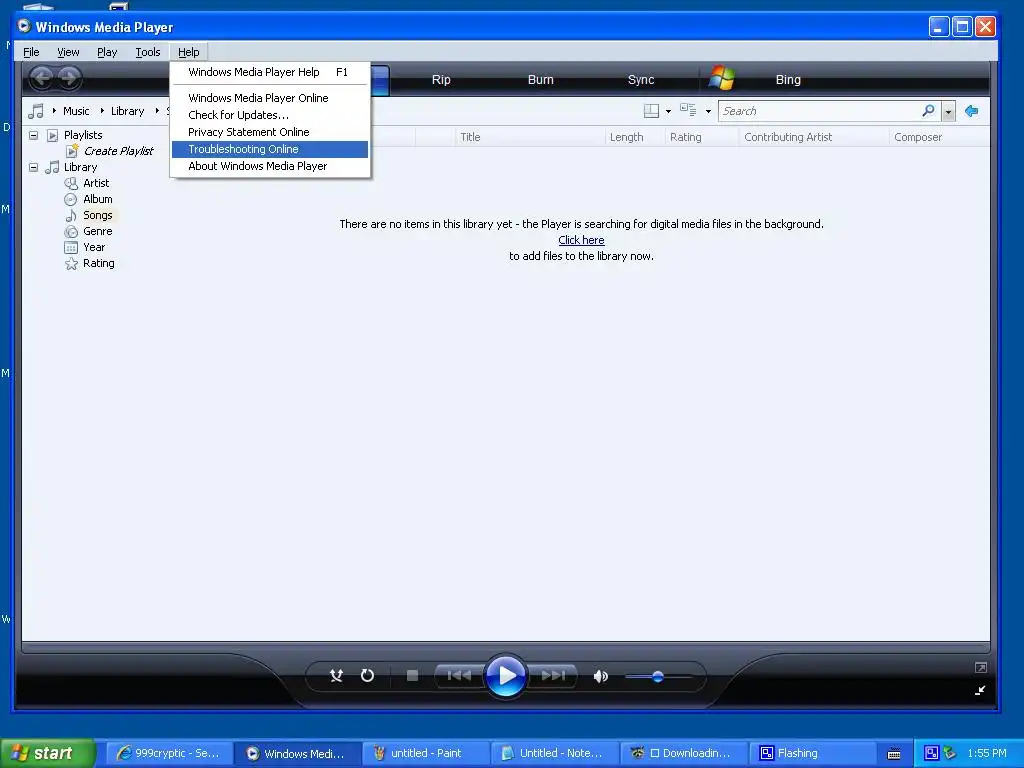Sort by the Rating column header
The image size is (1024, 768).
(702, 137)
